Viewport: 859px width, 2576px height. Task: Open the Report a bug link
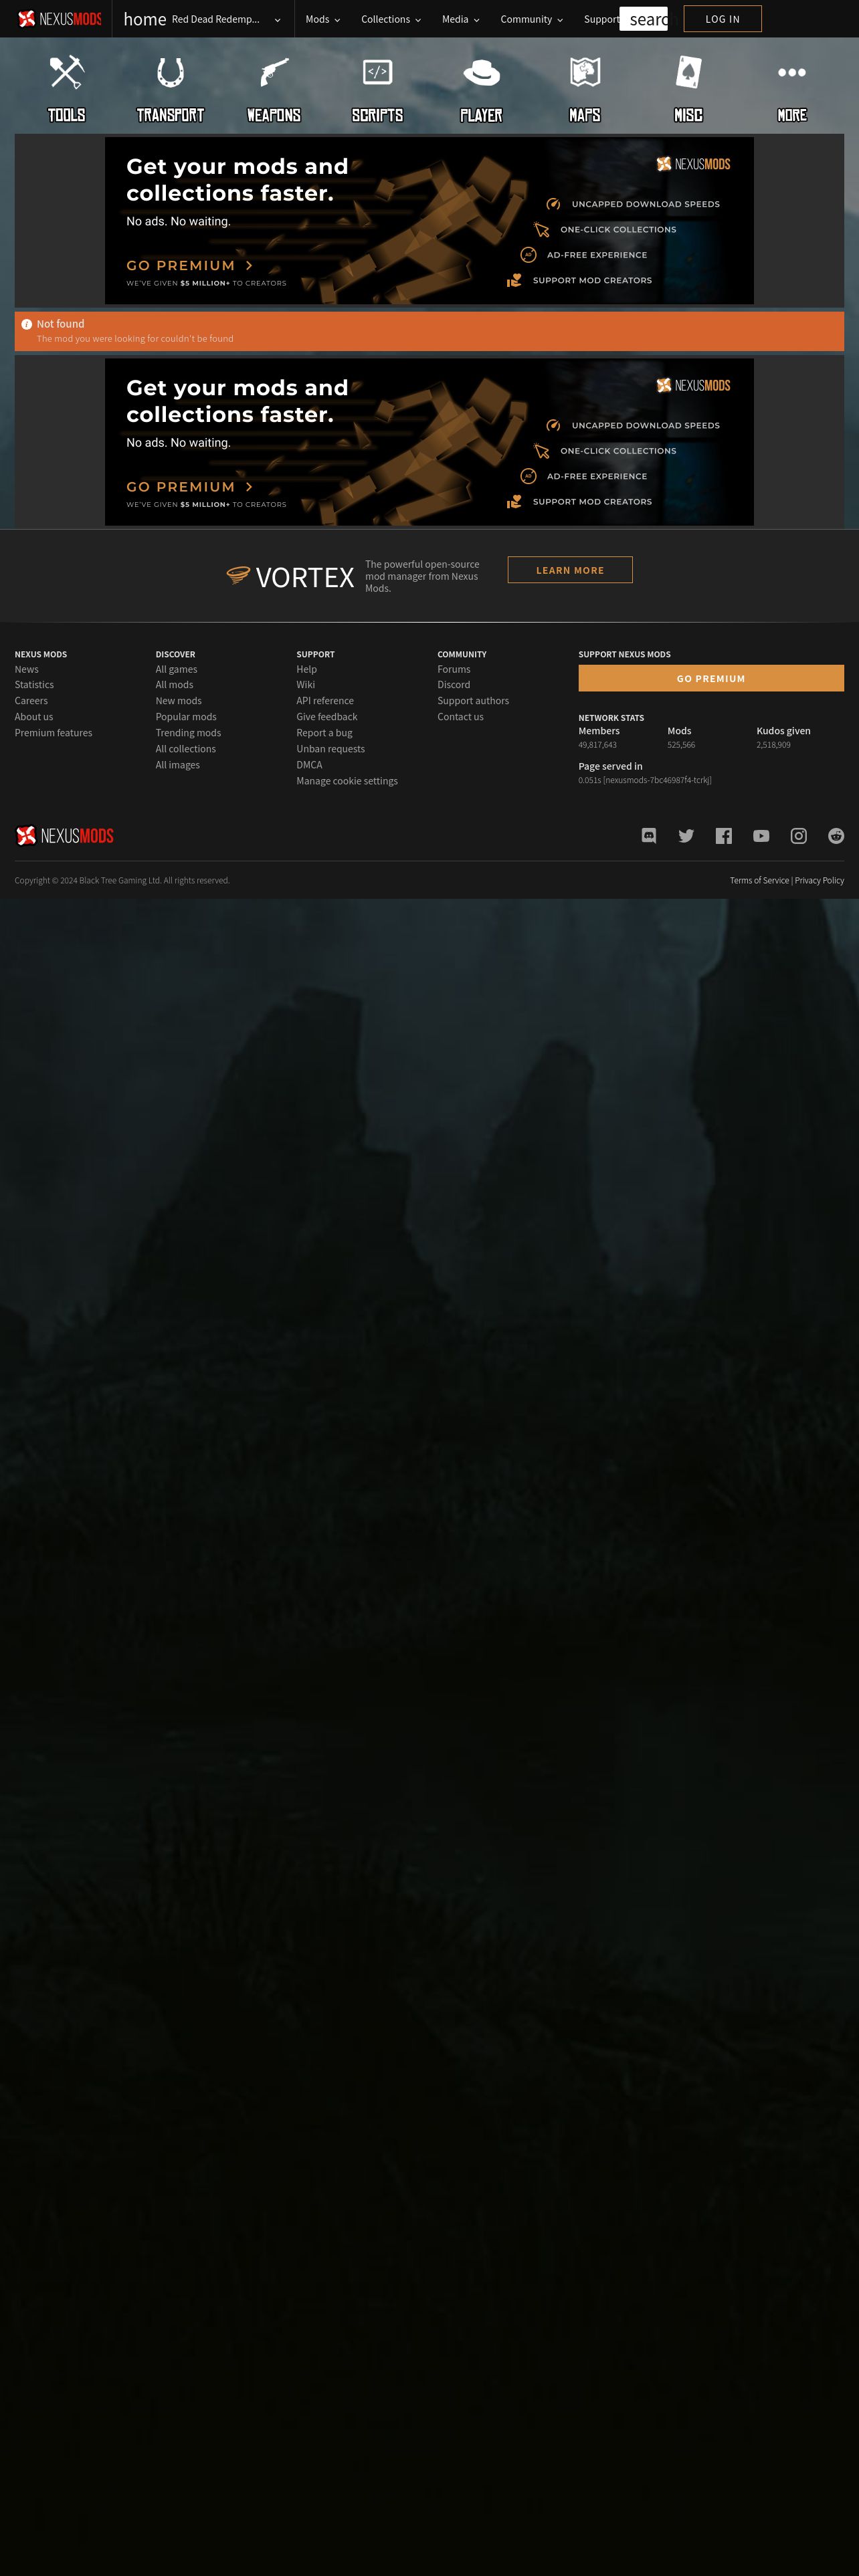point(324,733)
